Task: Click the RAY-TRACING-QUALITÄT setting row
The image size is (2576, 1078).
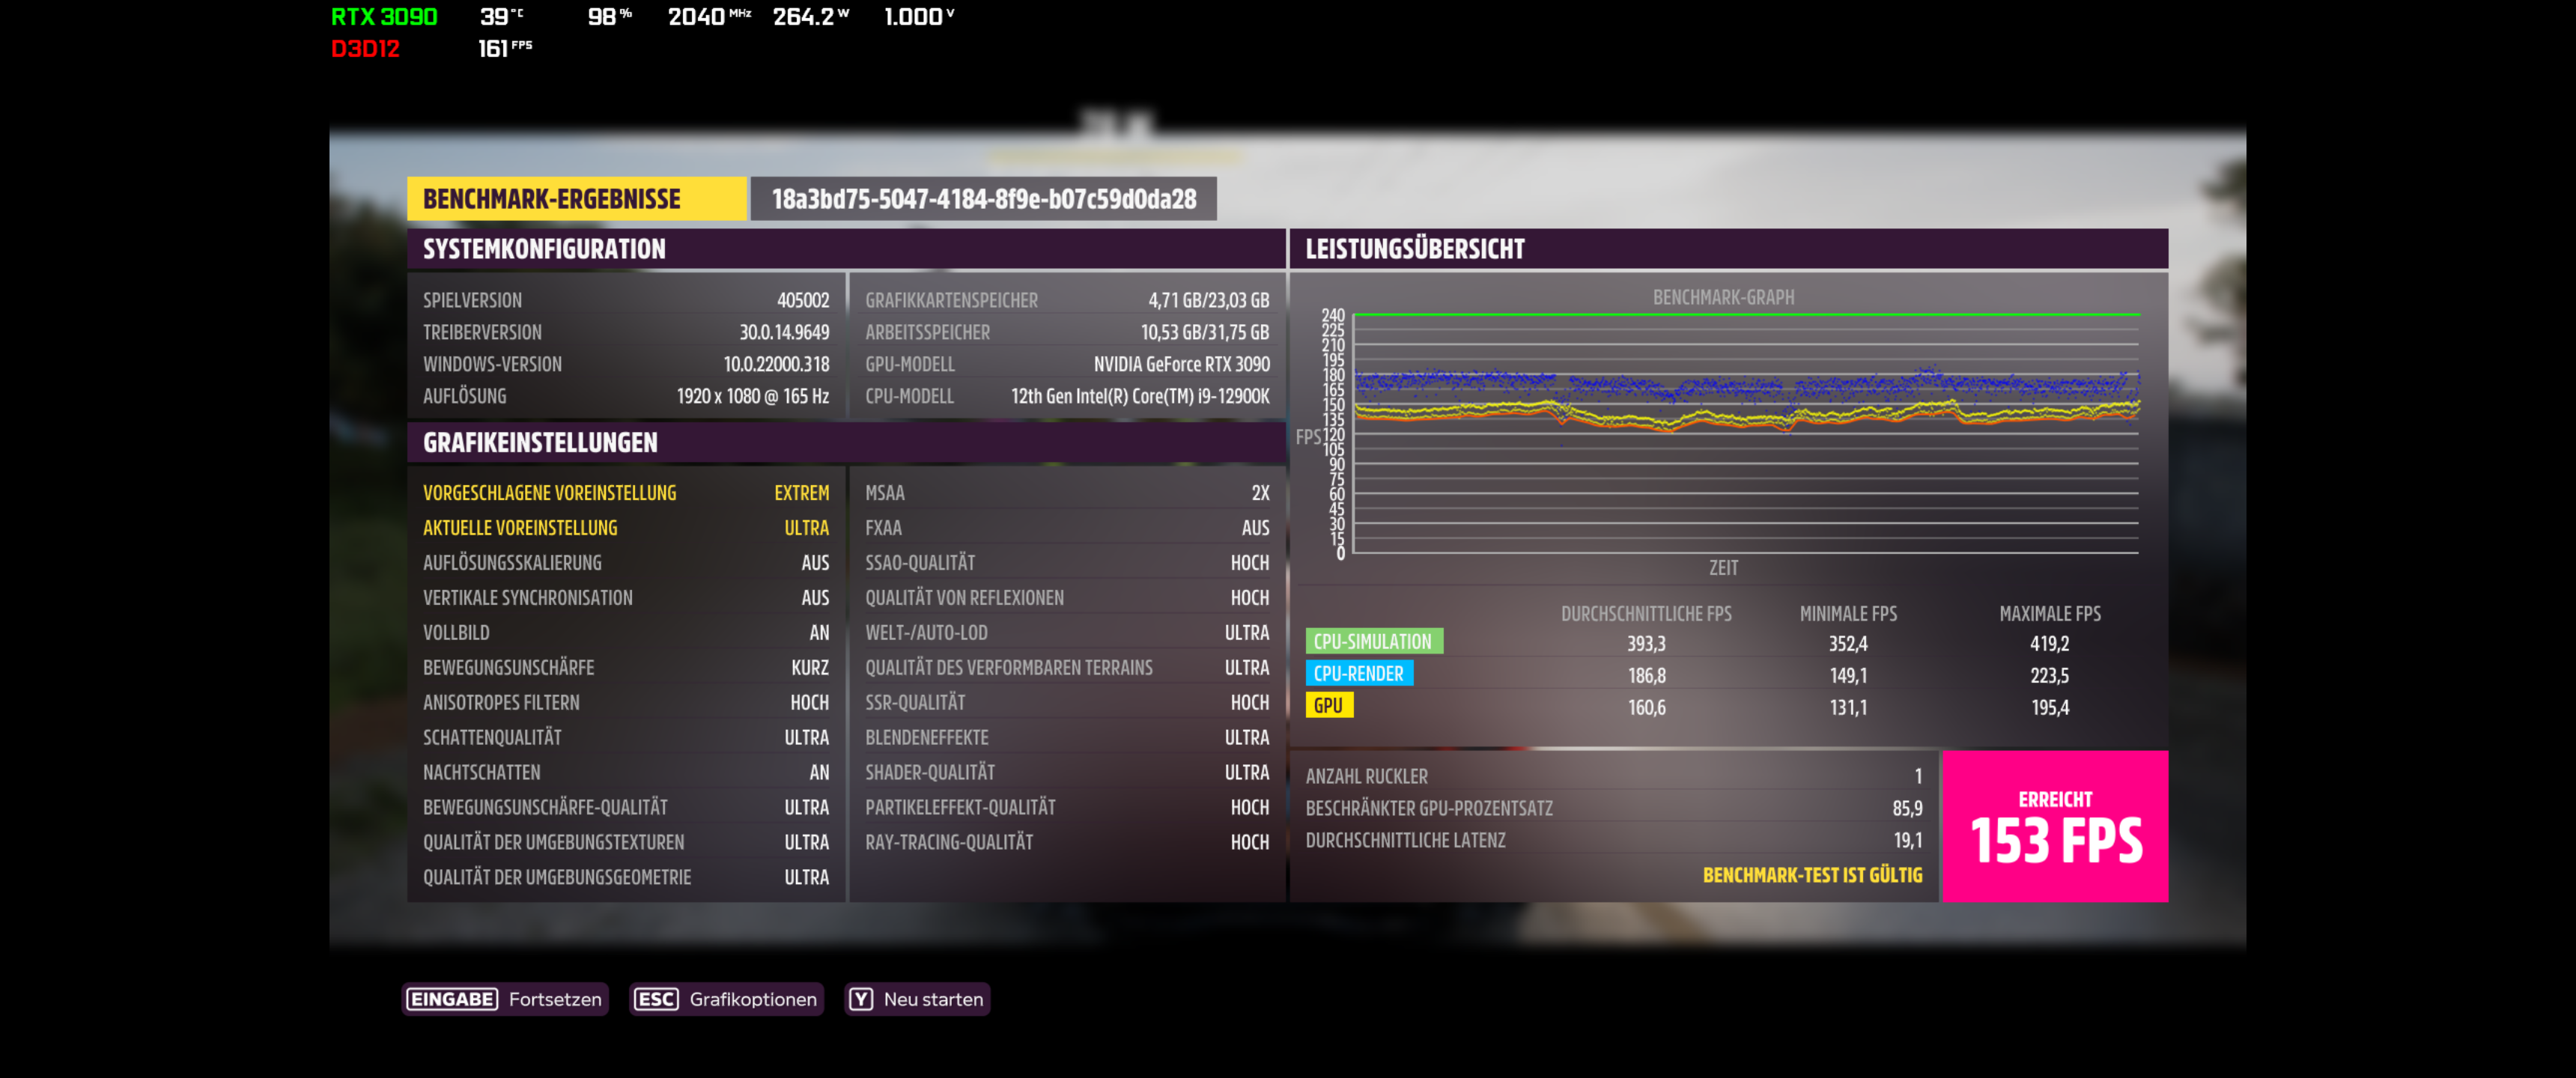Action: coord(1066,843)
